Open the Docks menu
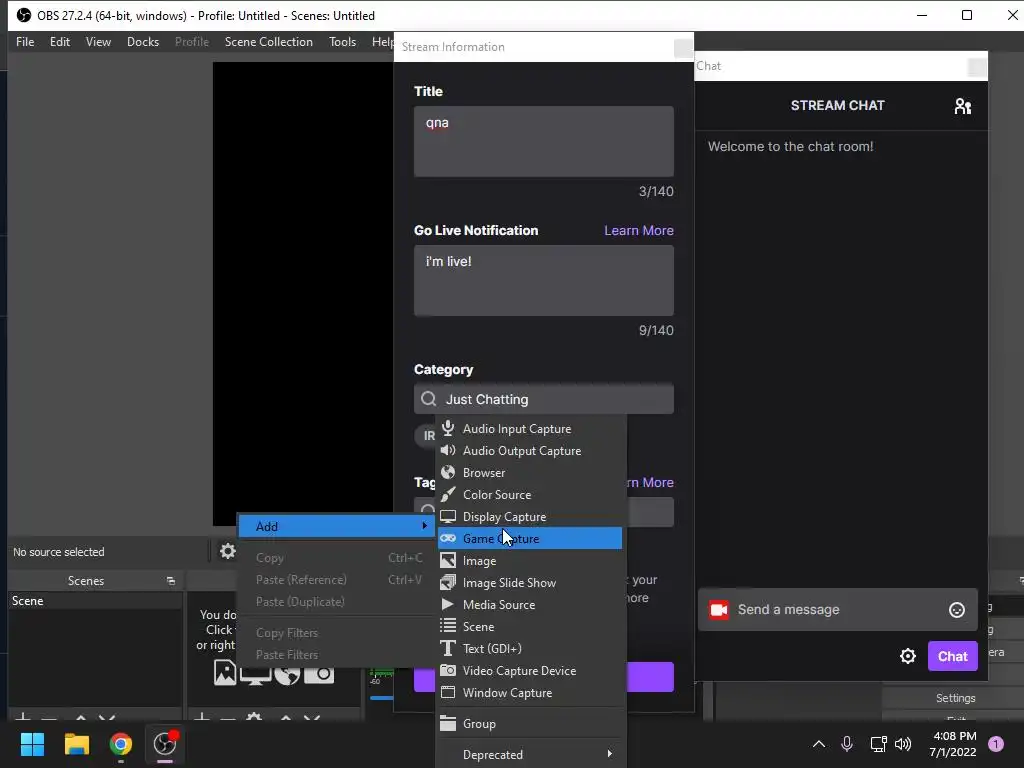Image resolution: width=1024 pixels, height=768 pixels. click(x=142, y=42)
